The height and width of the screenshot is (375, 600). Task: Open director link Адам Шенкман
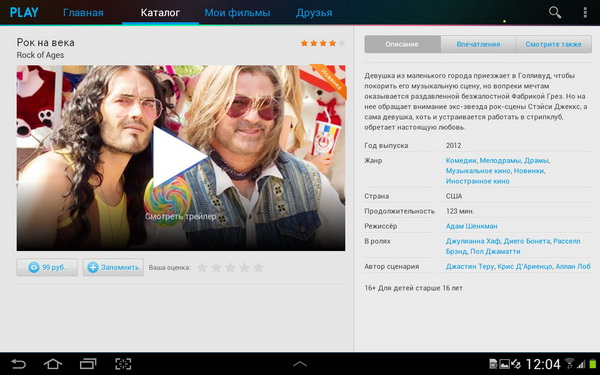[x=471, y=226]
